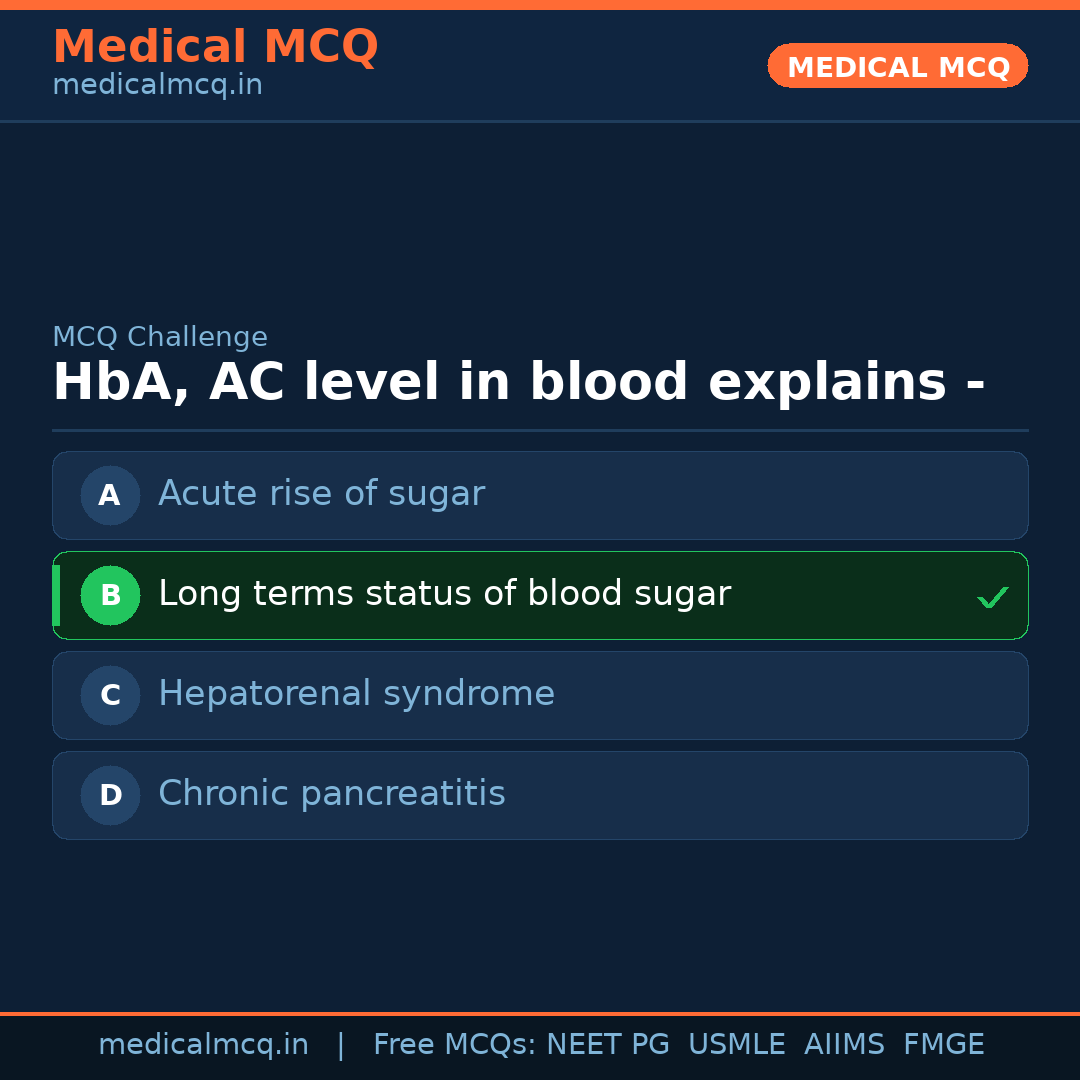Image resolution: width=1080 pixels, height=1080 pixels.
Task: Click the green checkmark on option B
Action: click(992, 597)
